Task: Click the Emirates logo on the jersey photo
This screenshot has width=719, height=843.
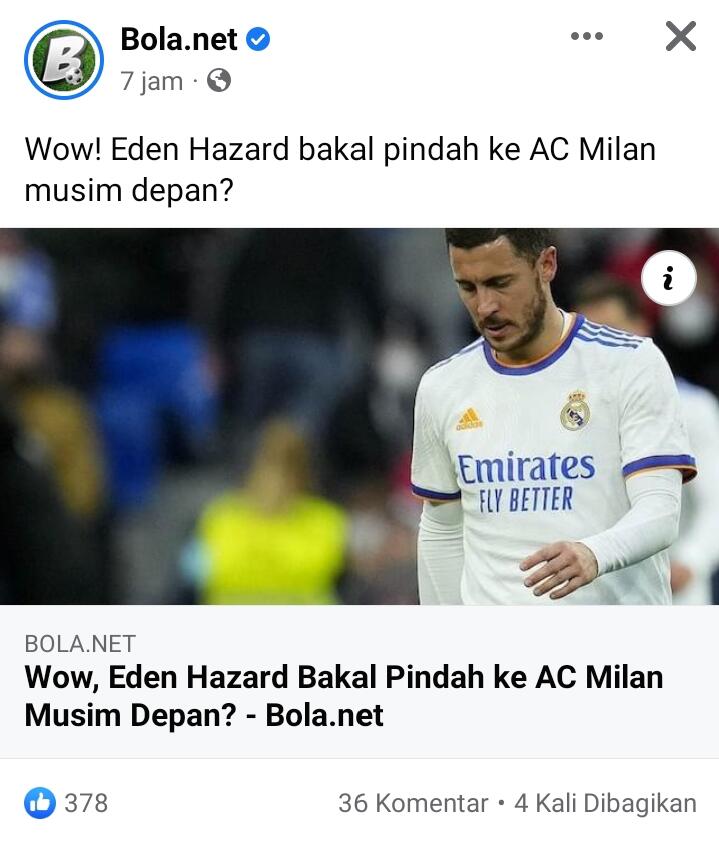Action: point(526,468)
